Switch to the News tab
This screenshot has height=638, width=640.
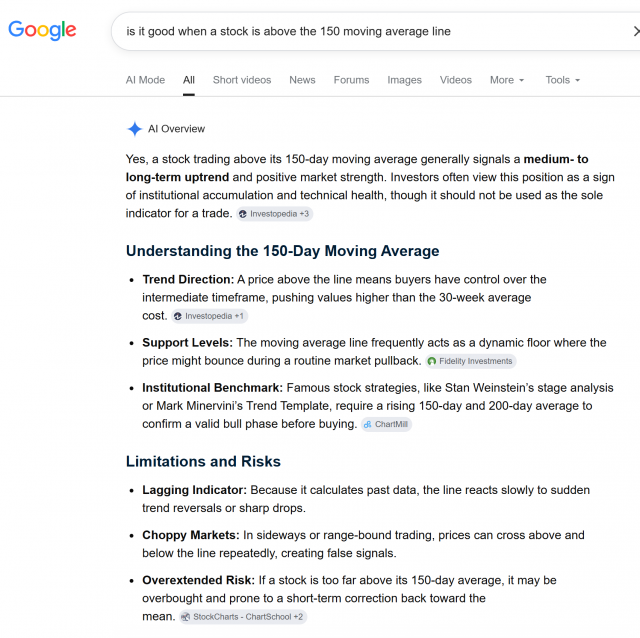click(302, 80)
